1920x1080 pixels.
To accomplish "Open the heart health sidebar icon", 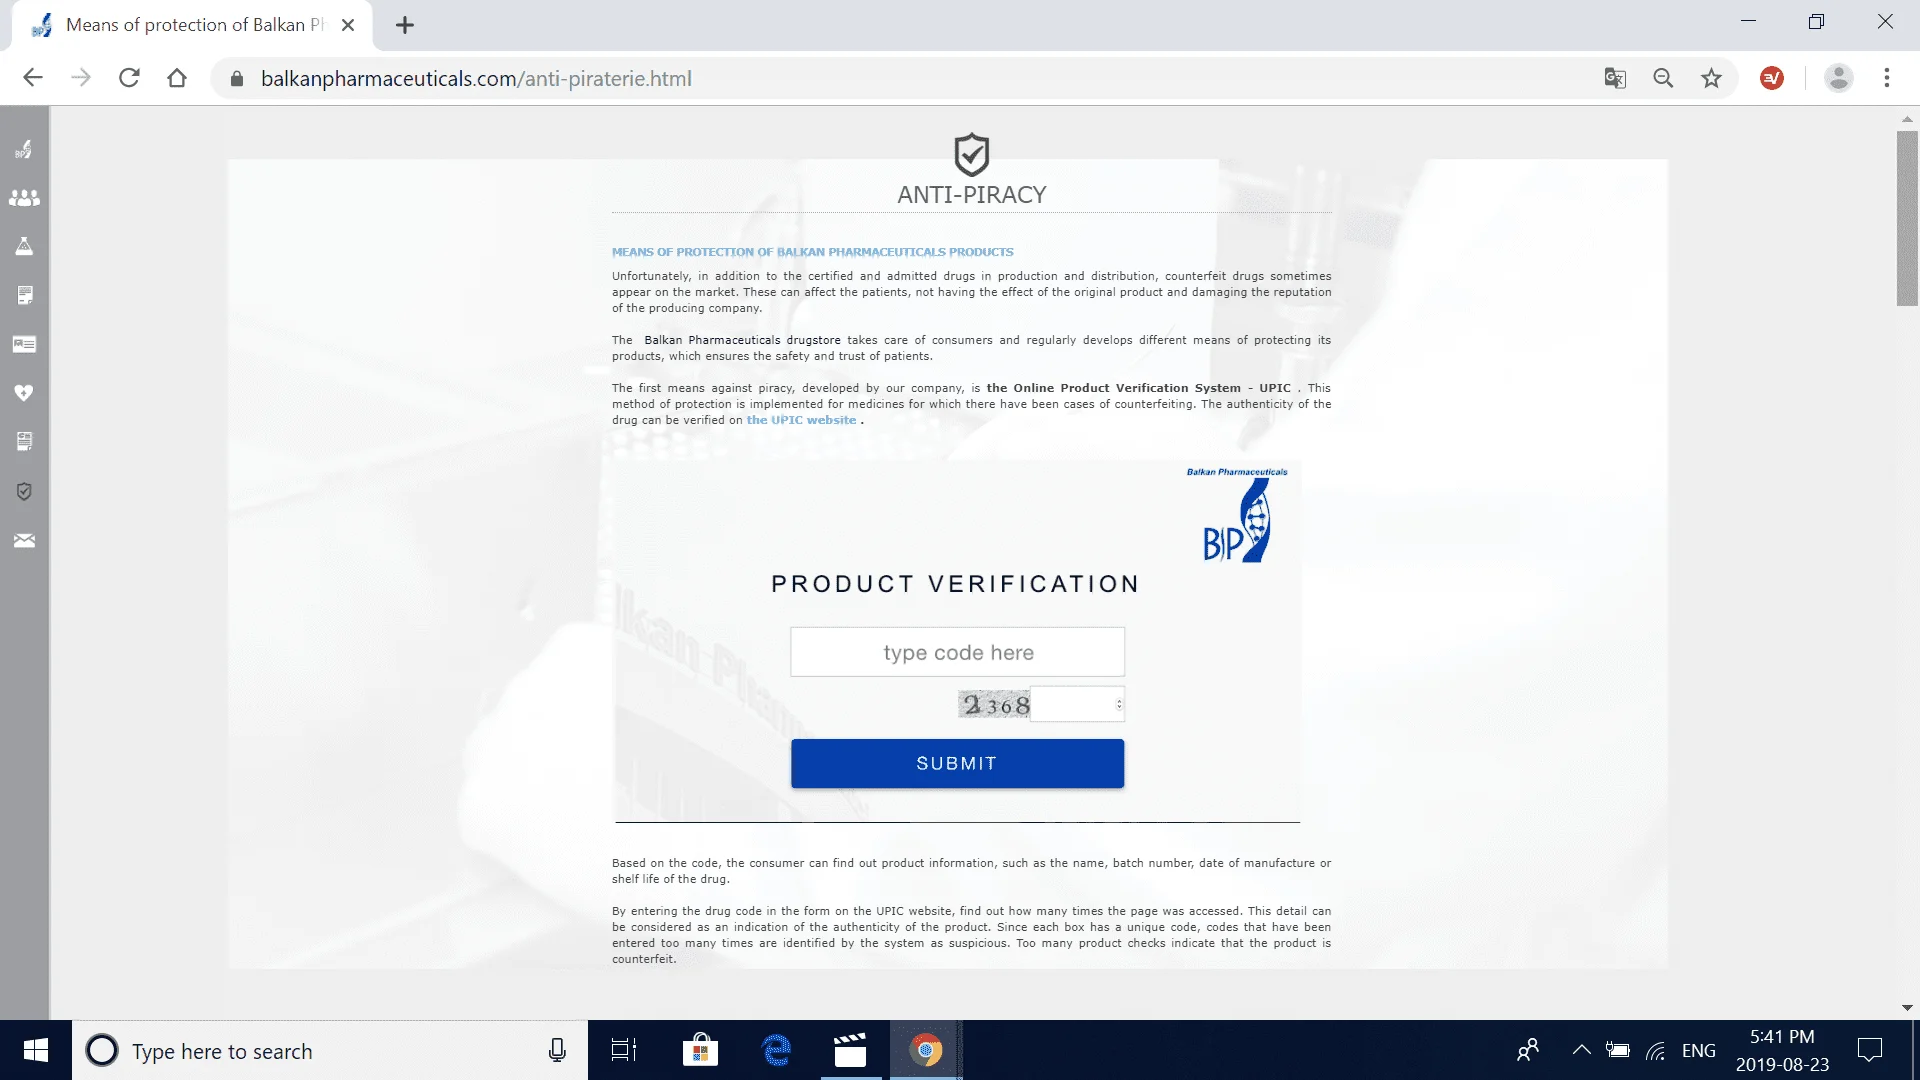I will coord(24,393).
